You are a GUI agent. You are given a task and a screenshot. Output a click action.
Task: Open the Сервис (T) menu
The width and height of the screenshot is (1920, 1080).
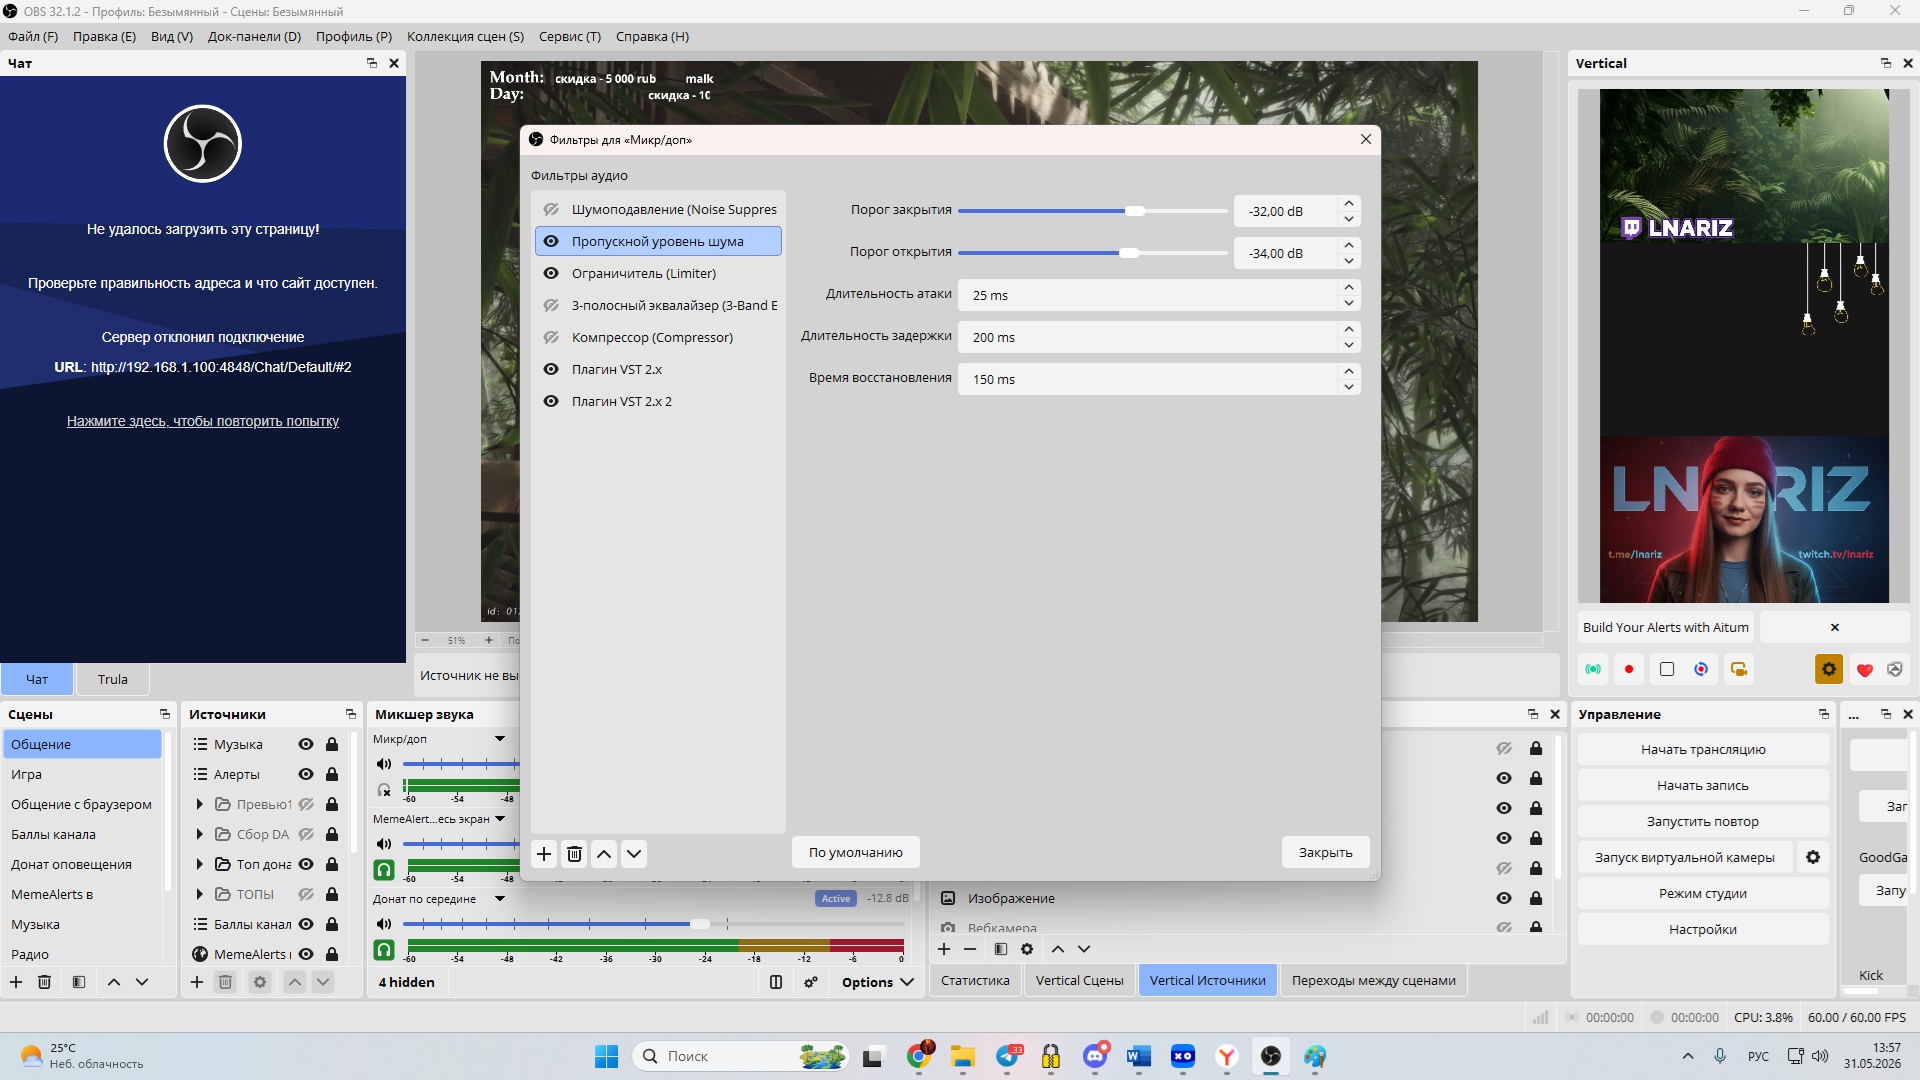[569, 36]
